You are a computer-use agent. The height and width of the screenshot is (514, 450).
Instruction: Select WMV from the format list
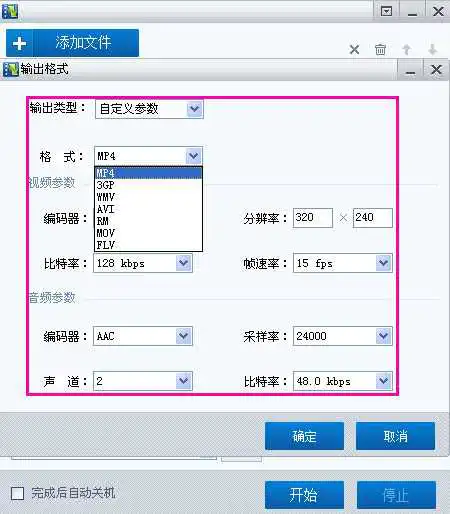[x=149, y=197]
